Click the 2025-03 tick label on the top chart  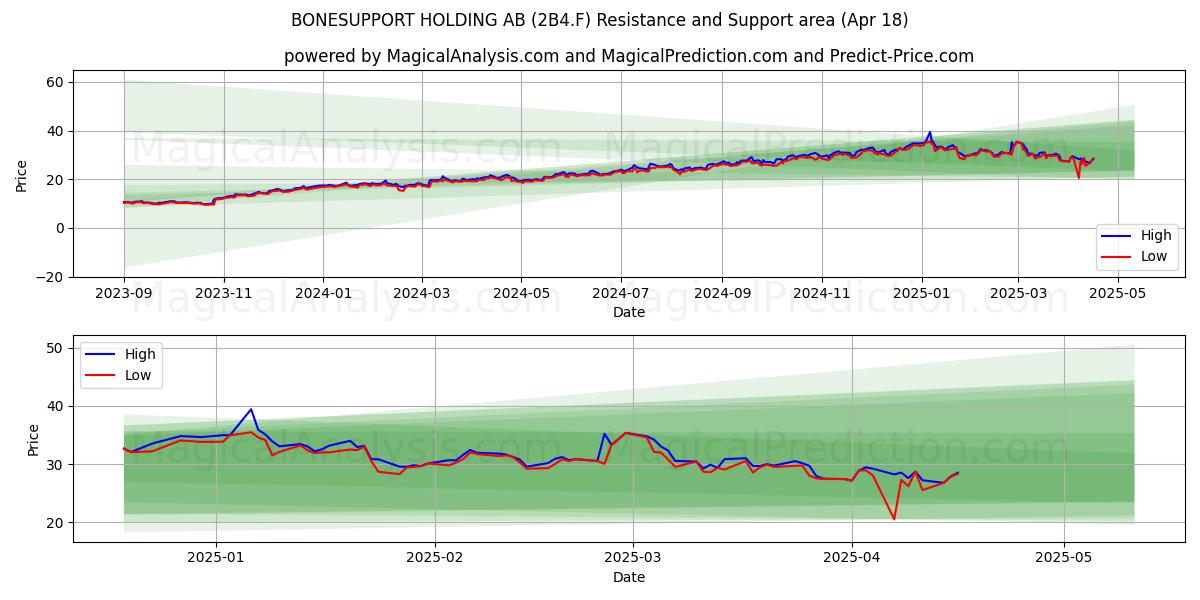pos(1018,295)
